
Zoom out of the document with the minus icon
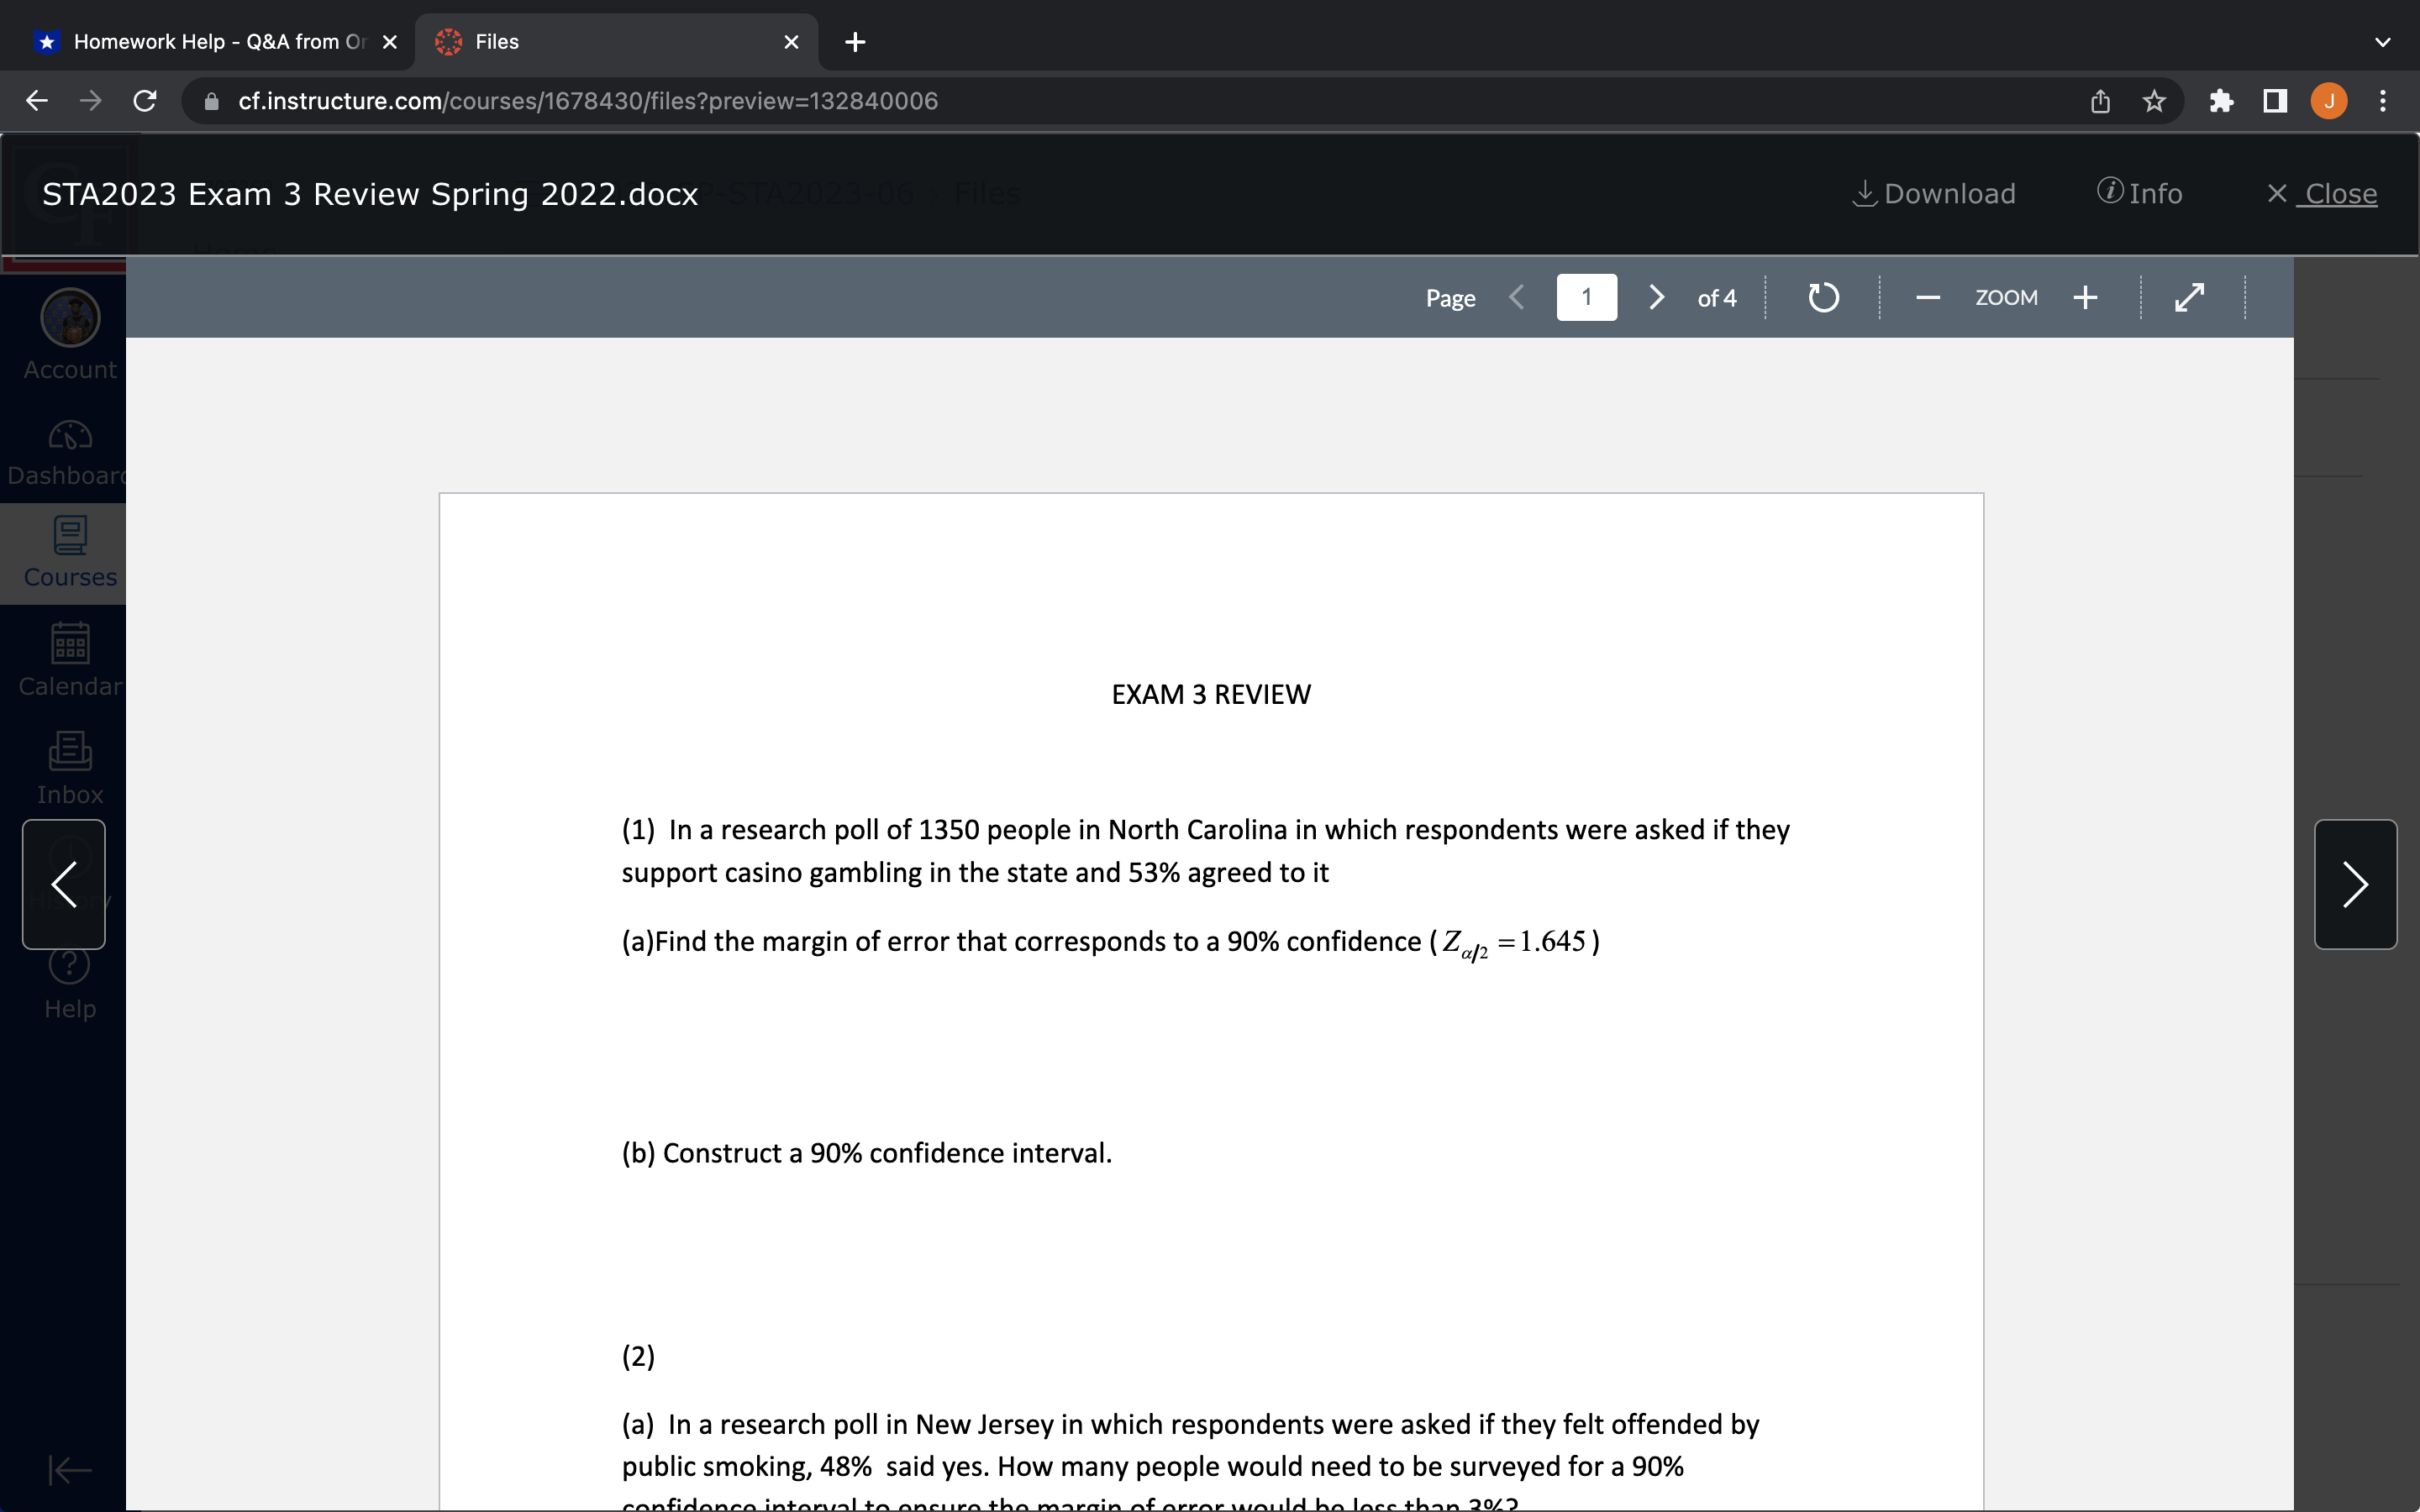click(1926, 297)
